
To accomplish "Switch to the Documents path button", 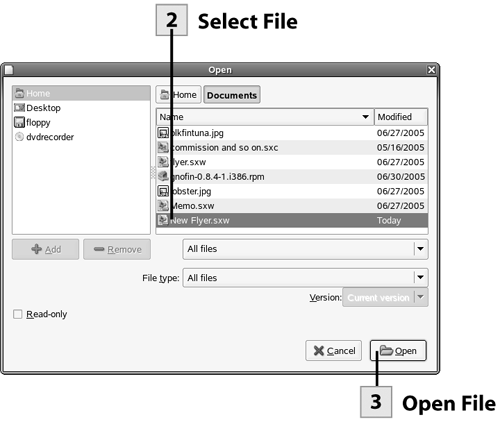I will [232, 95].
